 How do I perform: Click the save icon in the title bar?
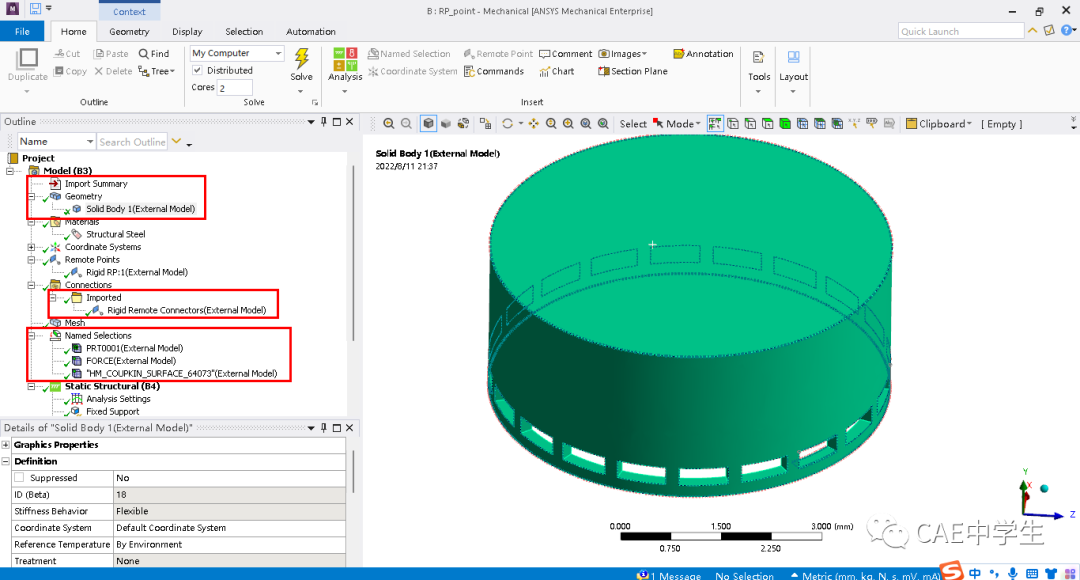35,9
